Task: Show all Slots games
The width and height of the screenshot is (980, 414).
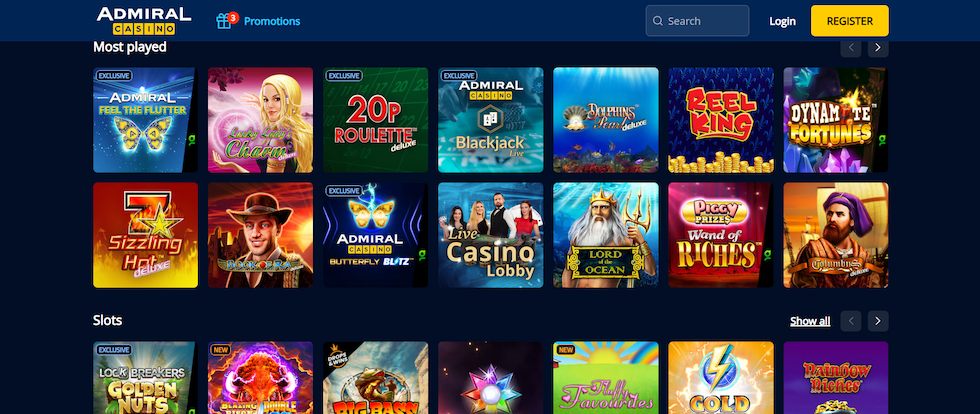Action: point(810,321)
